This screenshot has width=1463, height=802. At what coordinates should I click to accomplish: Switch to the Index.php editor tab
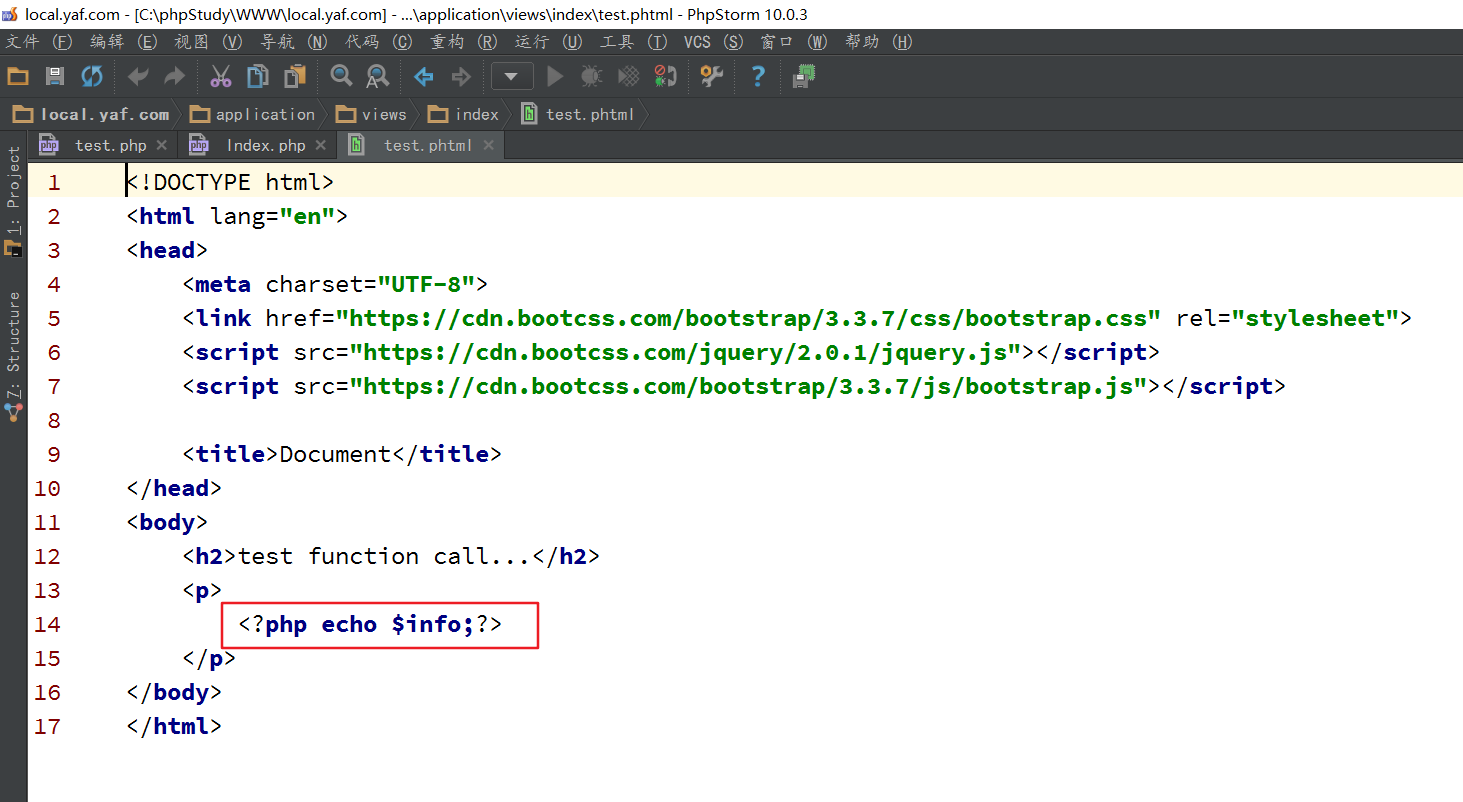(265, 145)
